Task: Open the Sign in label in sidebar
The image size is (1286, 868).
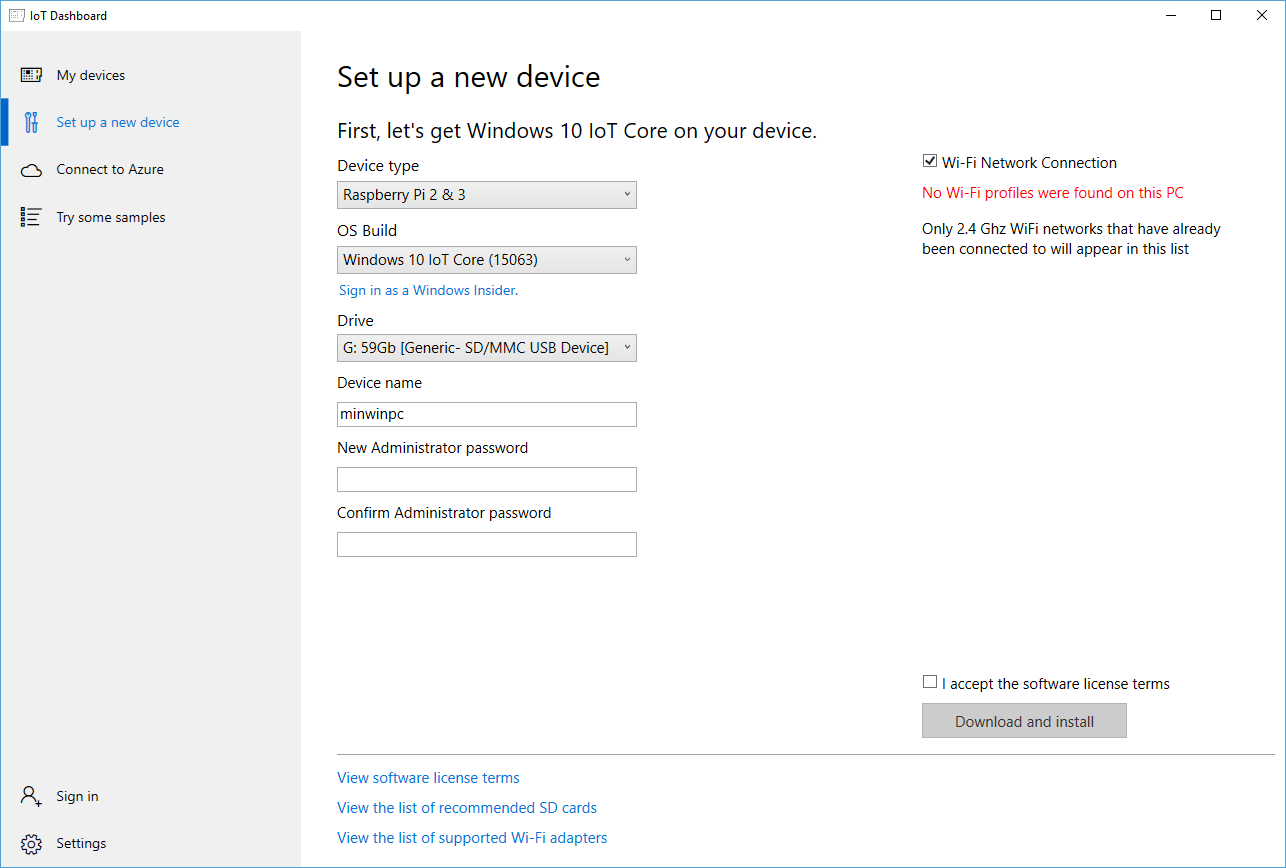Action: click(x=77, y=796)
